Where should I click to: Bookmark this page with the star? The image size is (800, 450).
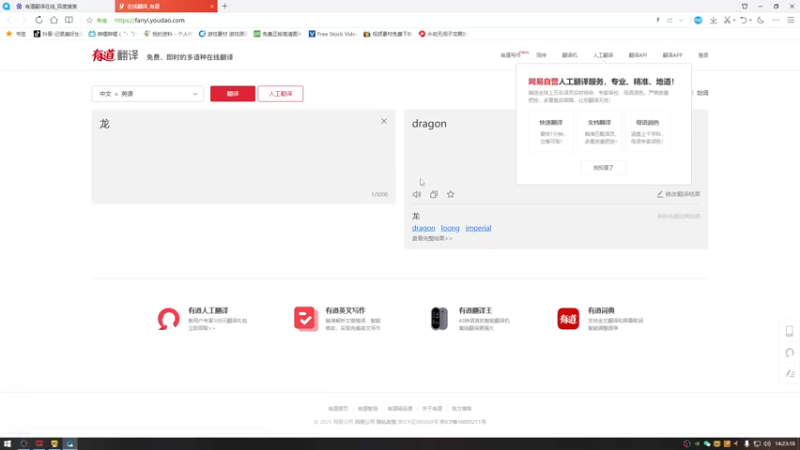pyautogui.click(x=89, y=20)
